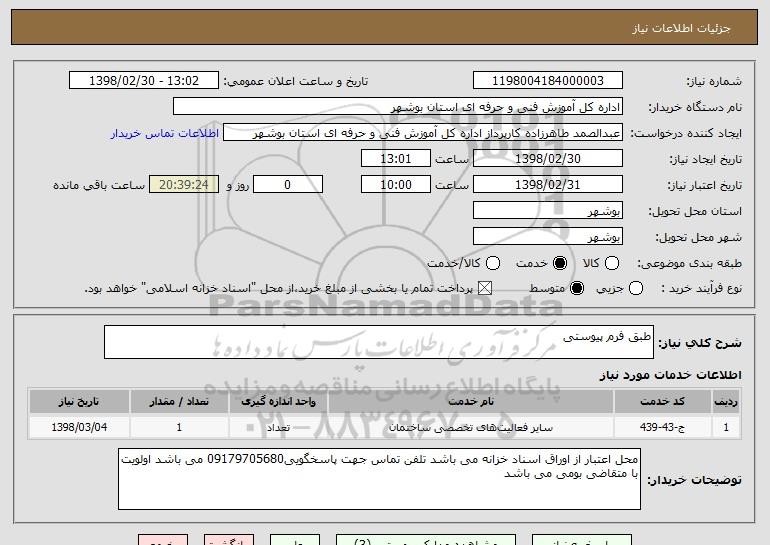This screenshot has width=770, height=545.
Task: Select the کالا/خدمت radio button
Action: click(x=493, y=263)
